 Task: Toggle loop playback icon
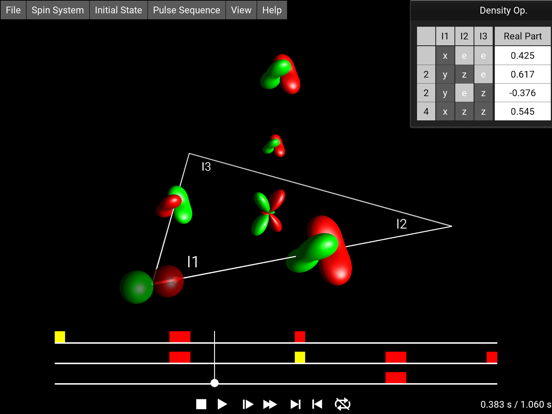[x=342, y=404]
